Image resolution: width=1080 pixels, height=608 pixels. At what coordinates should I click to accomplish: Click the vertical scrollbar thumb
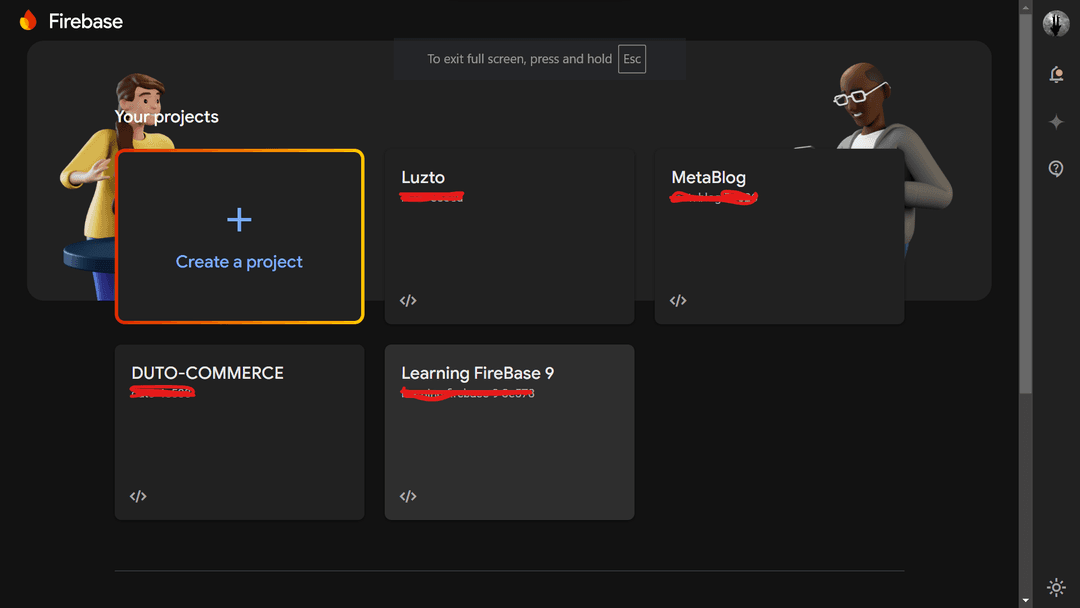click(1025, 200)
